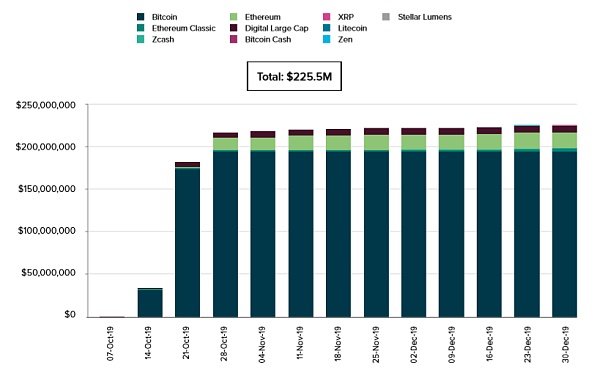The image size is (600, 373).
Task: Toggle the XRP legend entry
Action: [338, 17]
